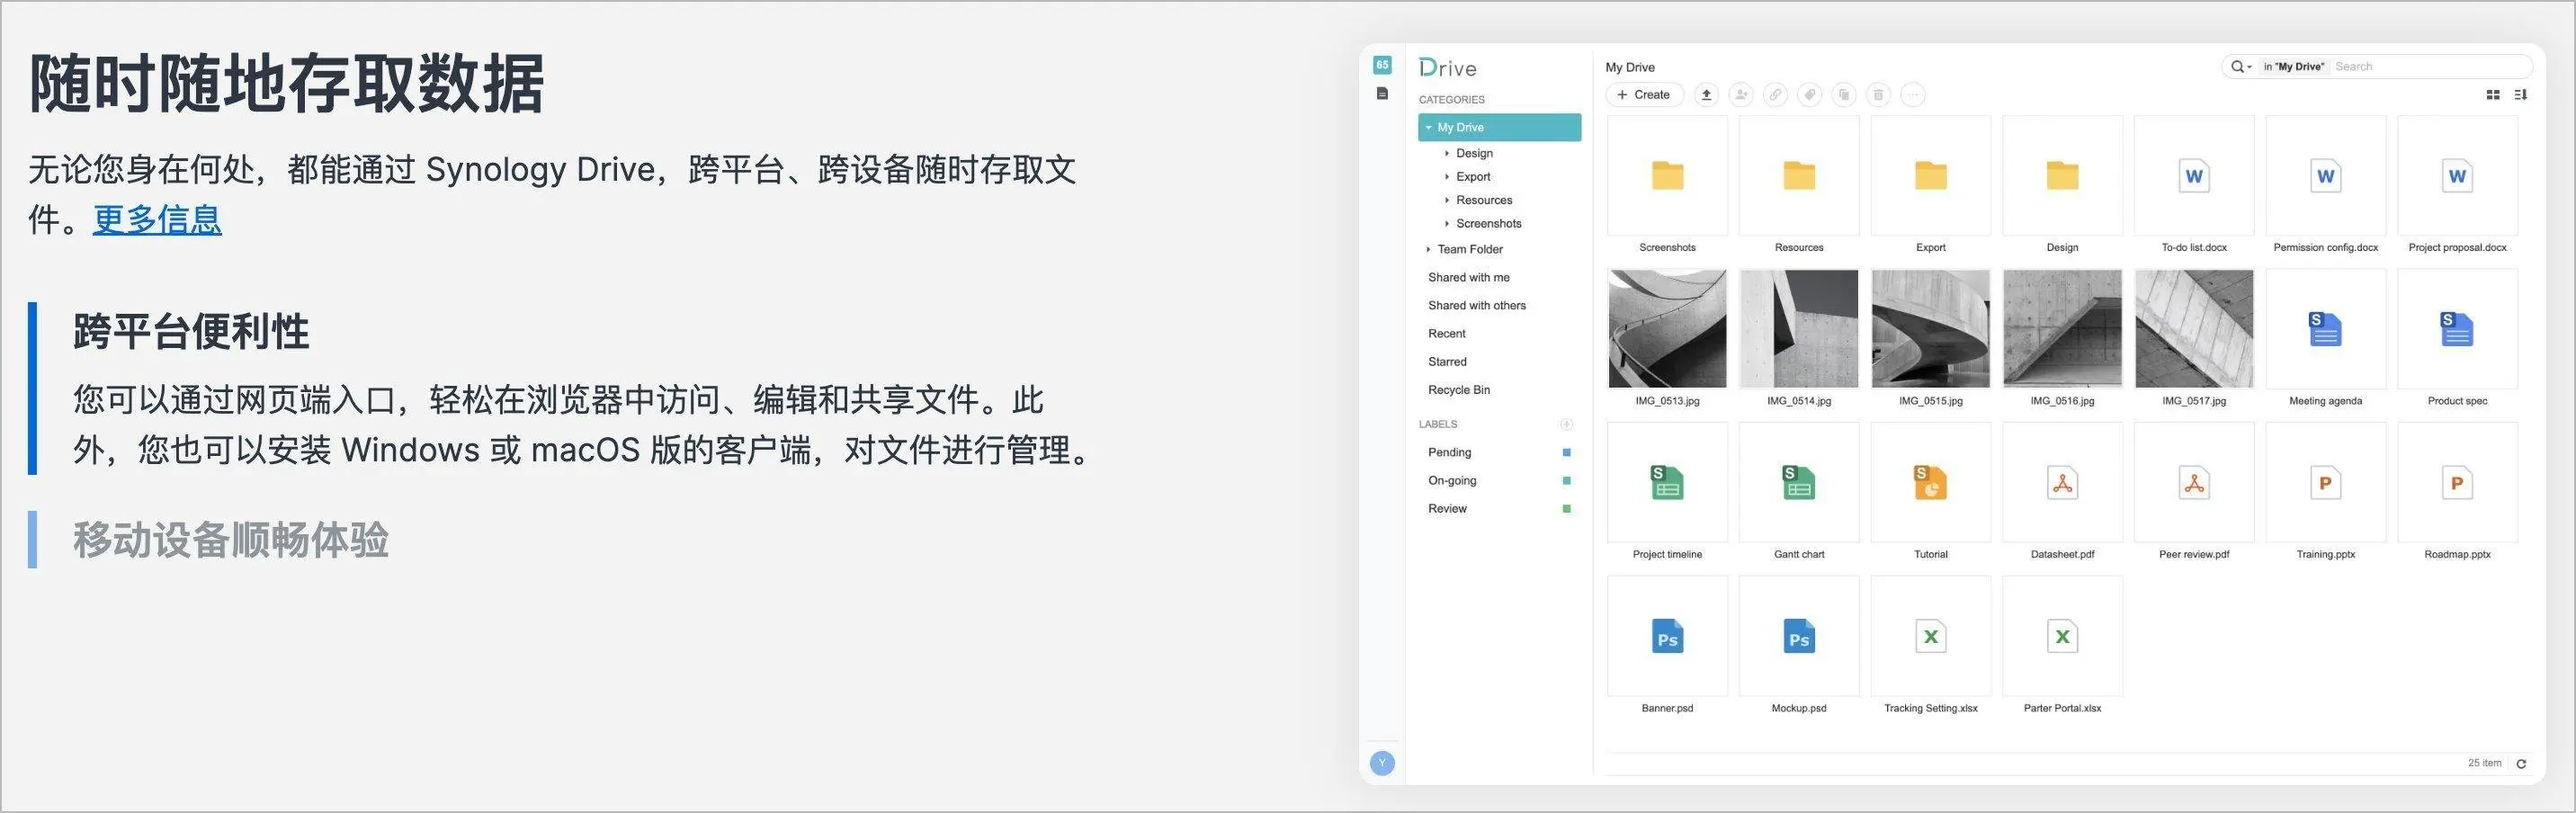This screenshot has width=2576, height=813.
Task: Expand the 移动设备顺畅体验 section heading
Action: [230, 540]
